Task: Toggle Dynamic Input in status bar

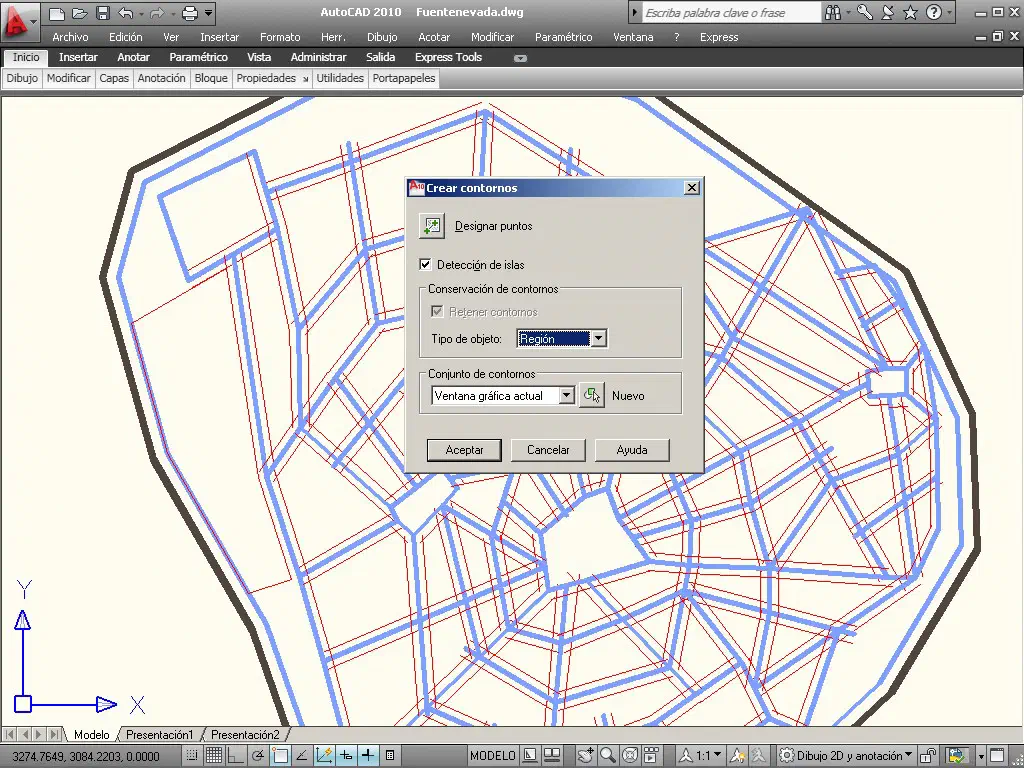Action: [x=346, y=756]
